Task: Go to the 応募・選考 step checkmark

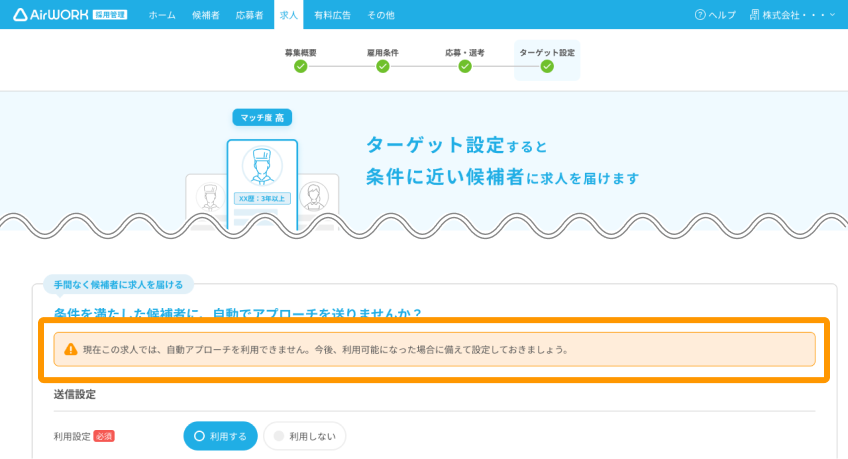Action: point(465,66)
